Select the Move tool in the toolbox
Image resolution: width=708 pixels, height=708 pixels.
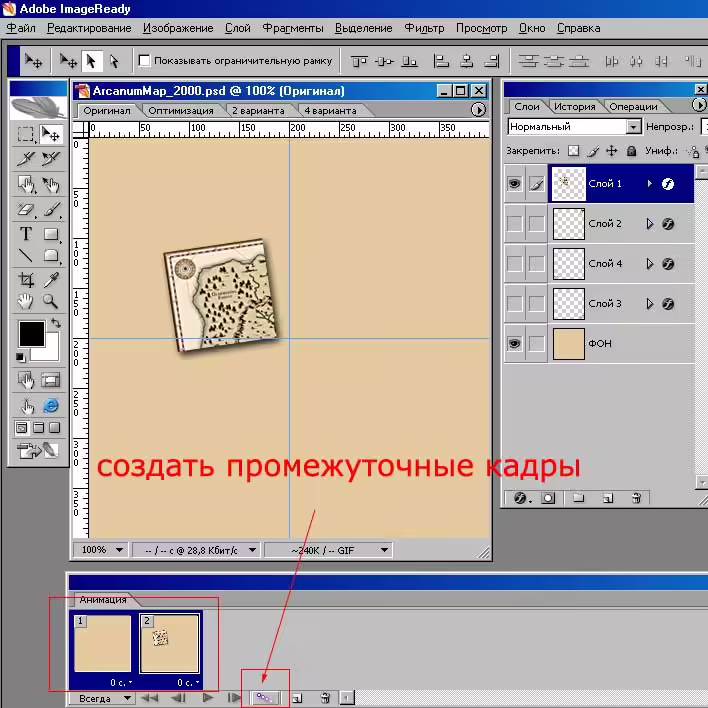click(51, 135)
